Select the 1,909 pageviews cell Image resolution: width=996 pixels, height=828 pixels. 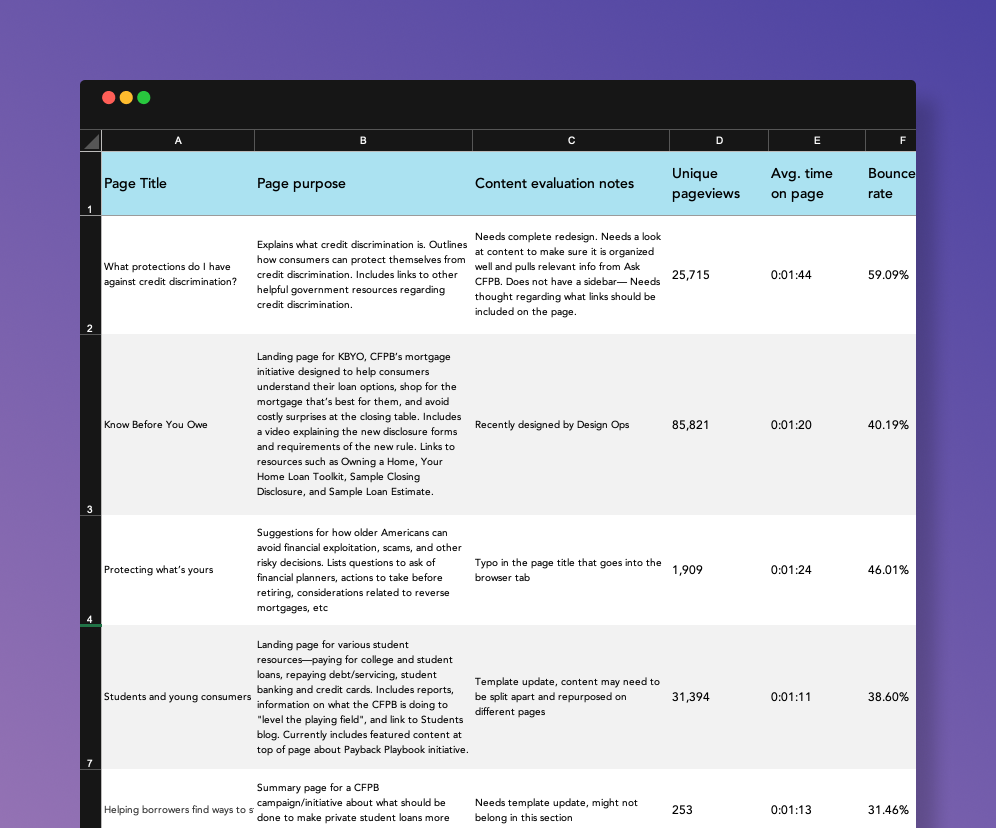[x=719, y=570]
